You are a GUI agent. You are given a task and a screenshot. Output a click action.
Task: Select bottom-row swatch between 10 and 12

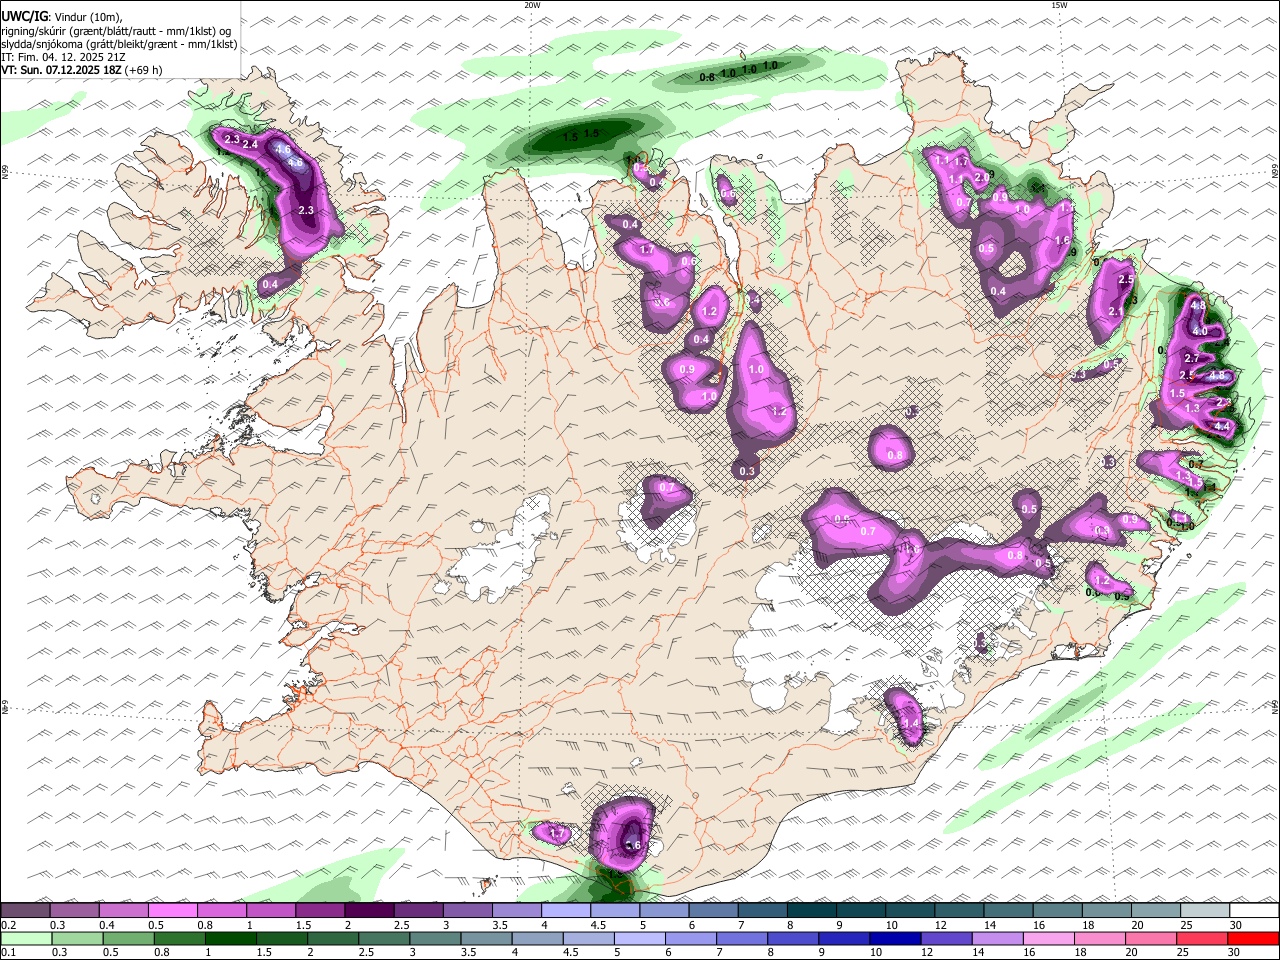[896, 939]
